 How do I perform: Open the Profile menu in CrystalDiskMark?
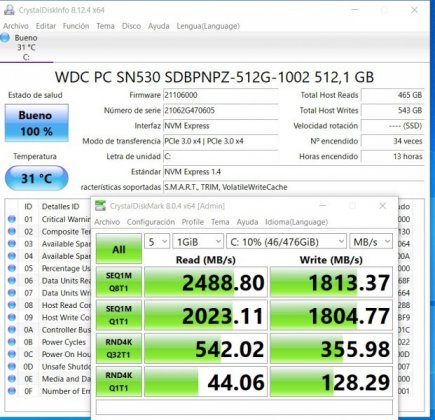[x=193, y=222]
